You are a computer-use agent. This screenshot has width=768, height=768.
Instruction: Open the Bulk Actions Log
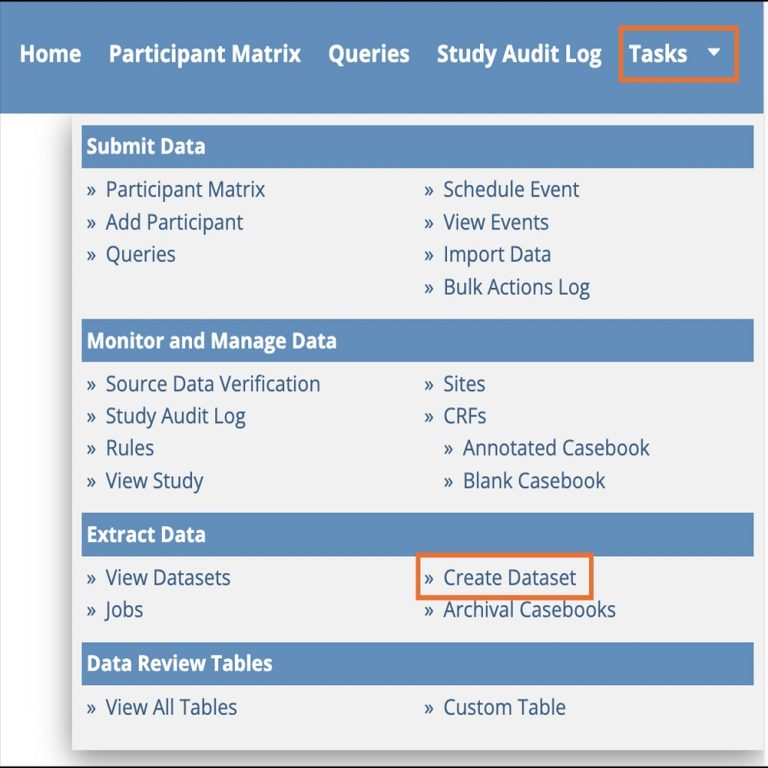pyautogui.click(x=516, y=287)
